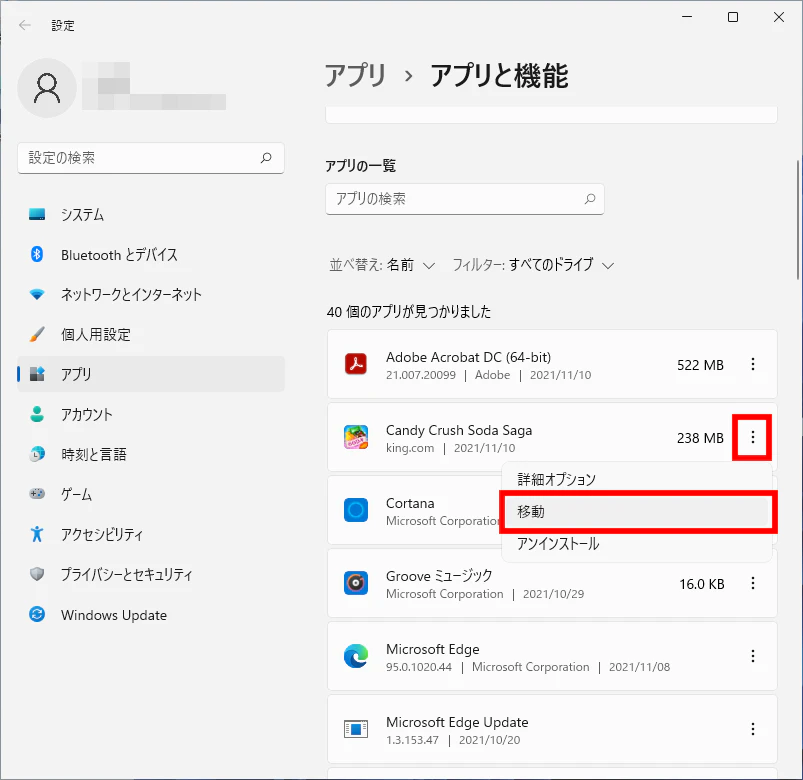
Task: Maximize the 設定 window
Action: tap(733, 17)
